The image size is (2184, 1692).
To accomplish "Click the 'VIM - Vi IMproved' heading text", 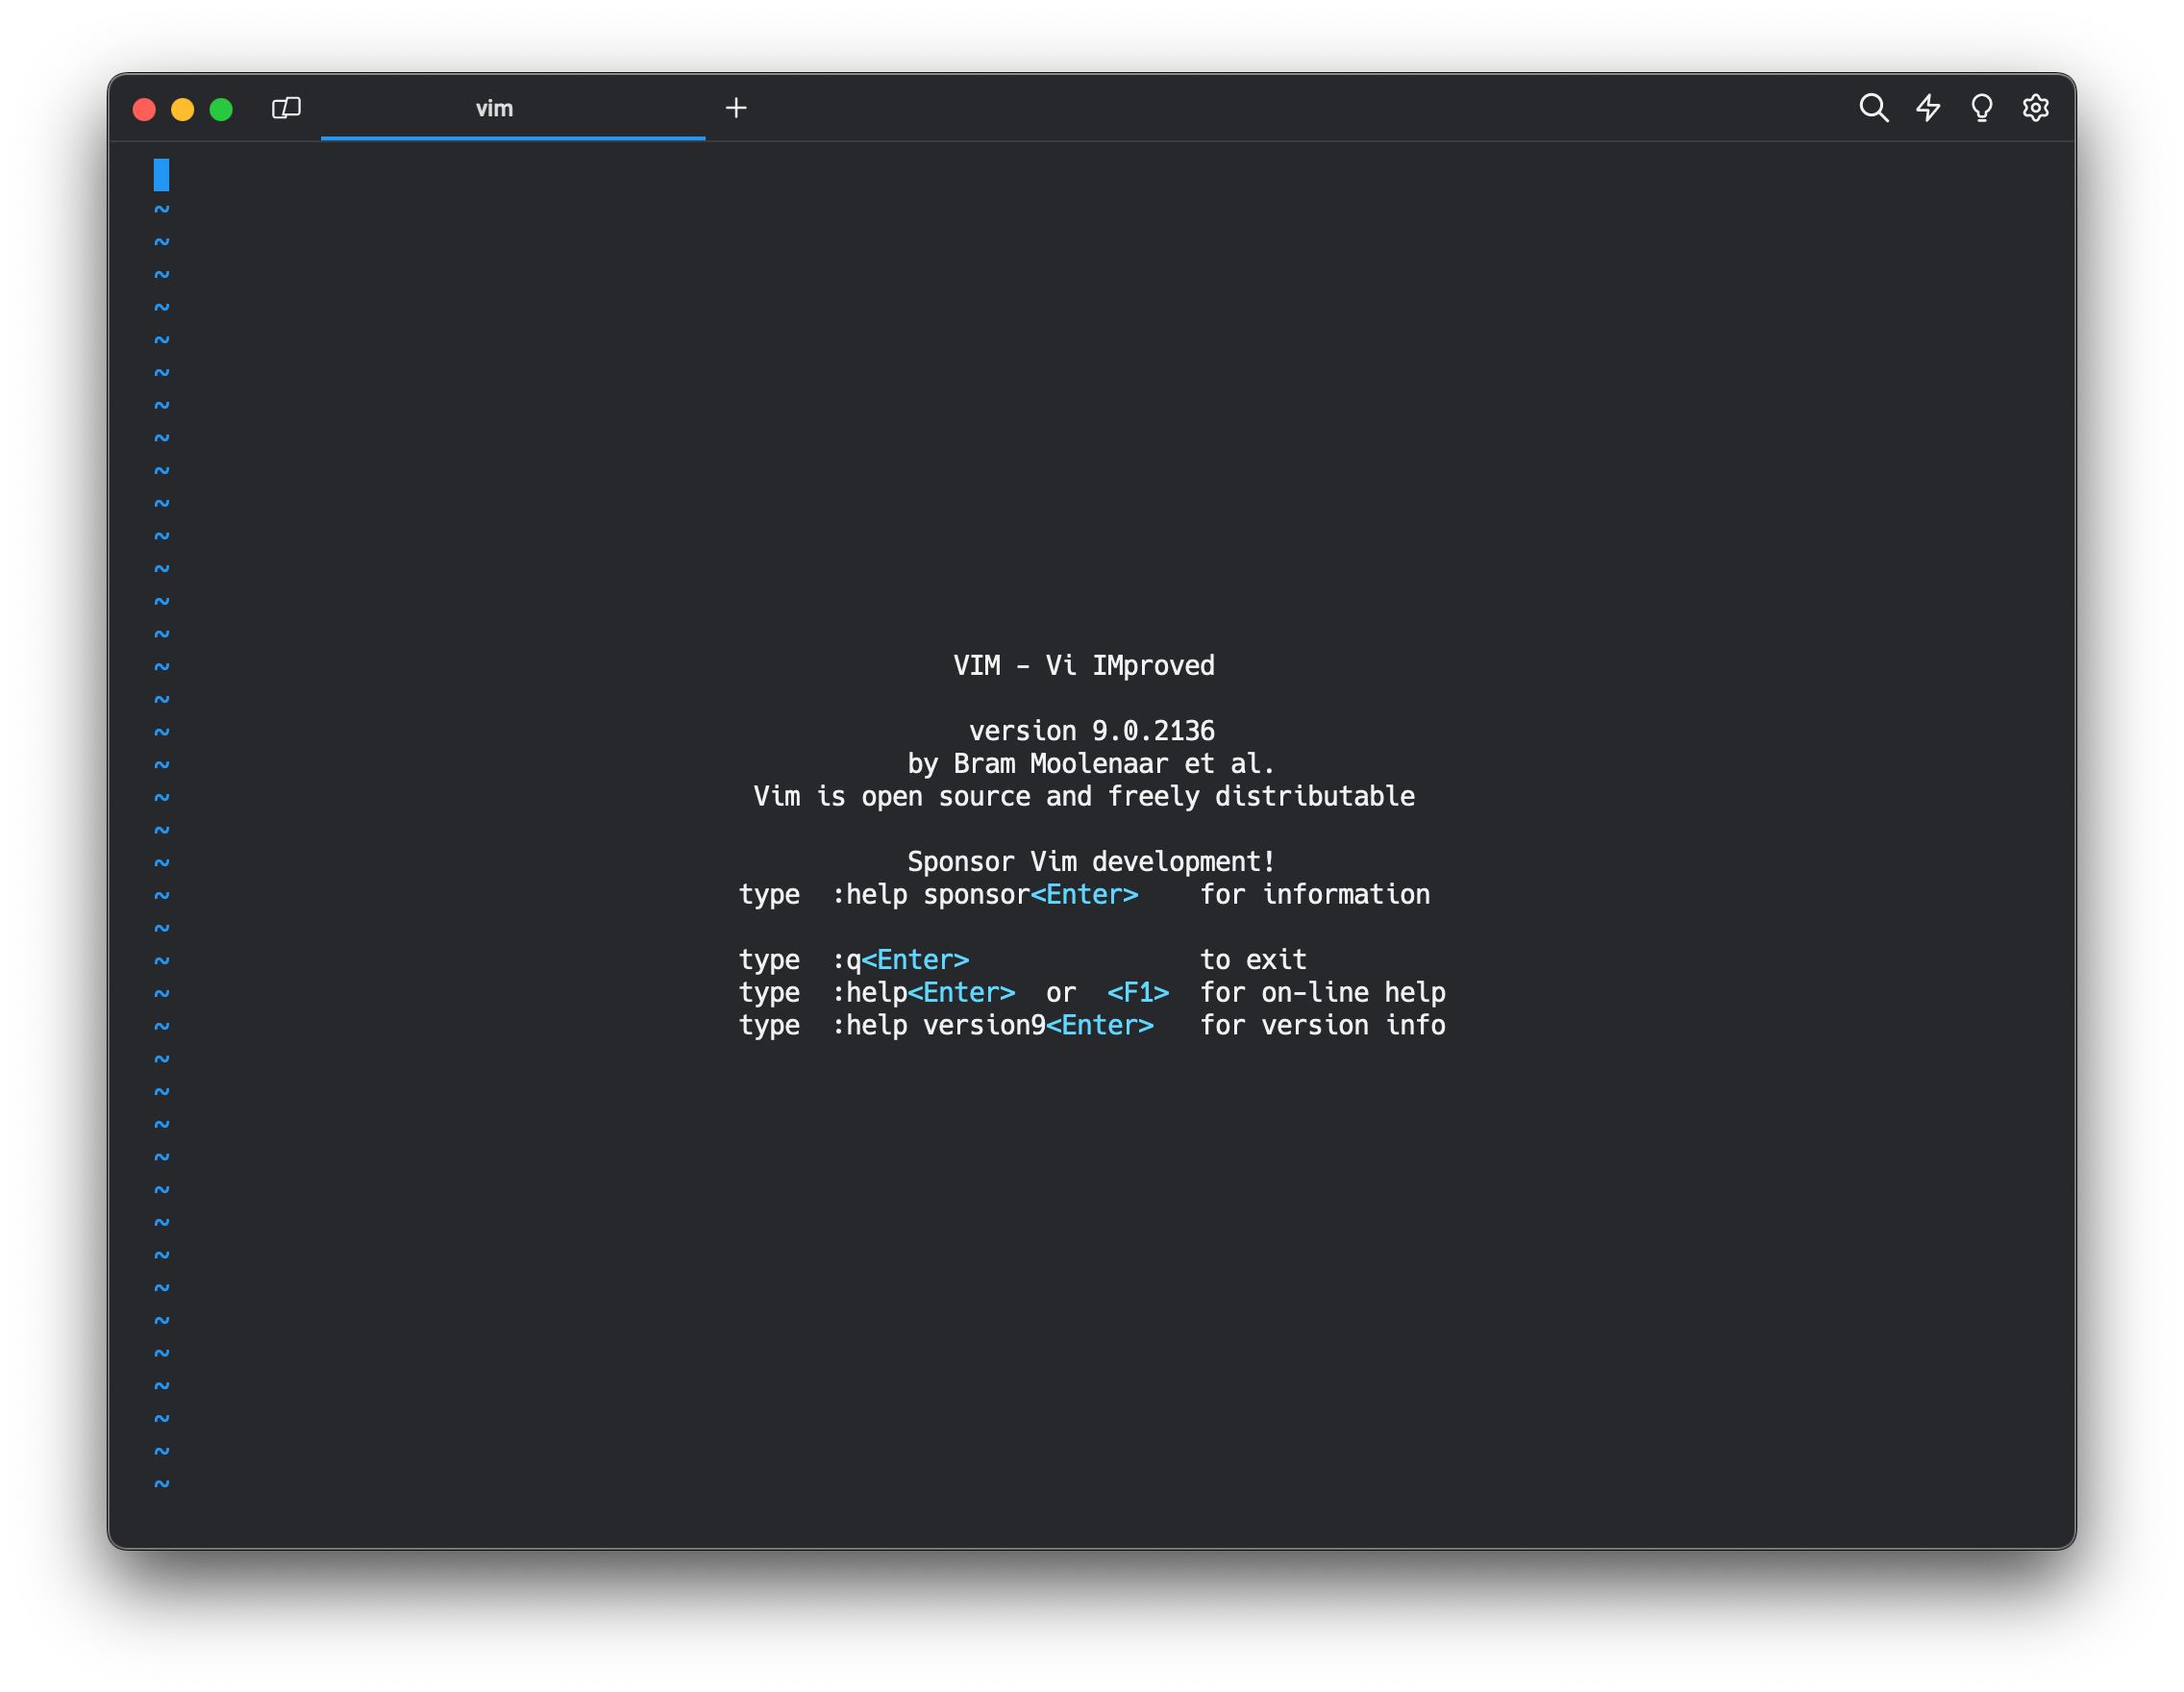I will coord(1083,666).
